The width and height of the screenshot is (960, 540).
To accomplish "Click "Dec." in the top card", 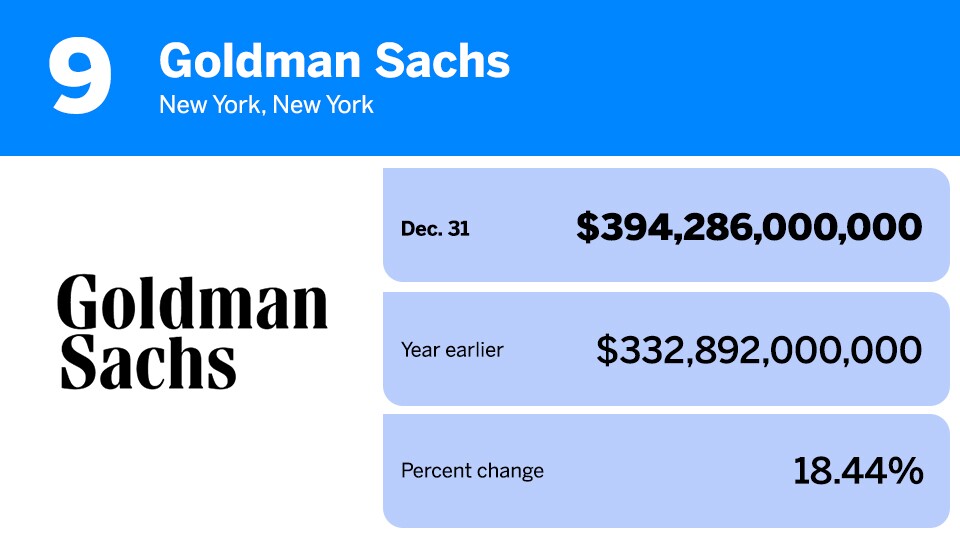I will pos(421,228).
